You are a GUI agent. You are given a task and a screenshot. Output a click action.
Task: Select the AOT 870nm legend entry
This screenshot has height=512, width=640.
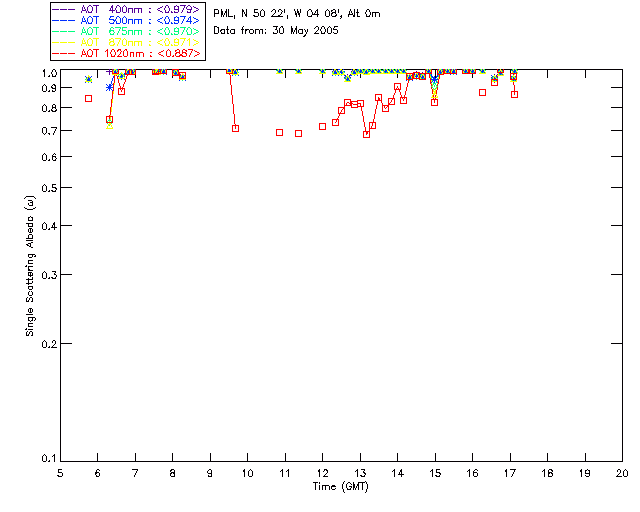point(126,42)
